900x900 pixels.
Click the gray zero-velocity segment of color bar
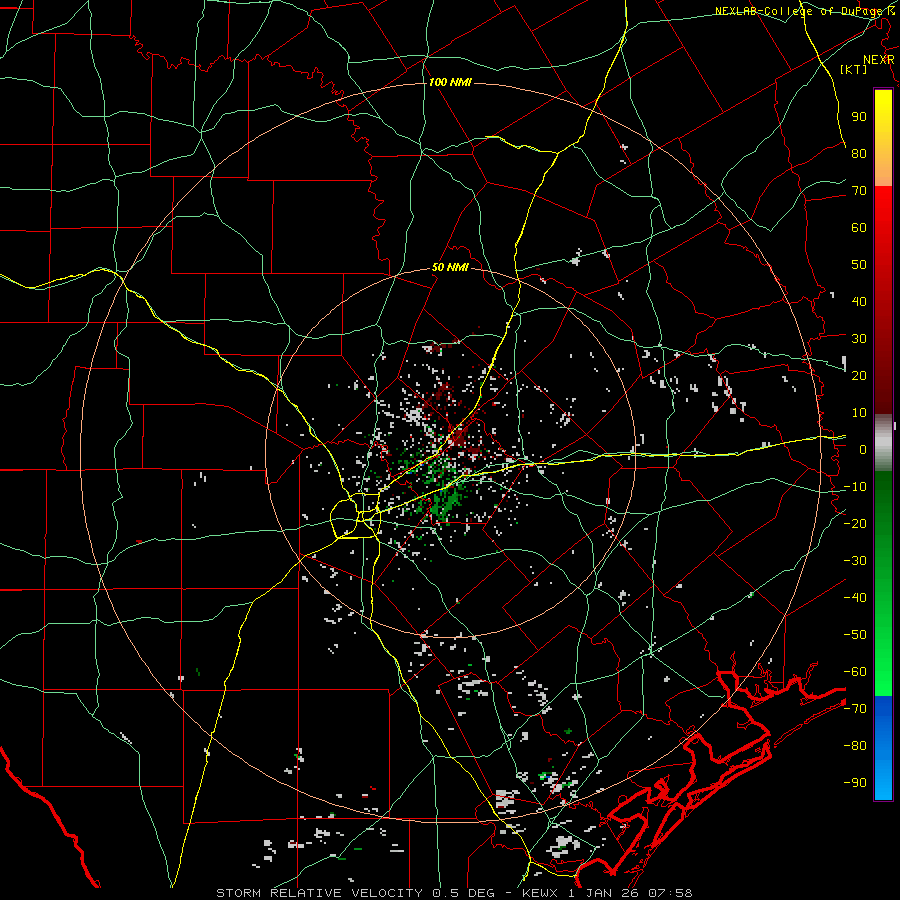(883, 442)
